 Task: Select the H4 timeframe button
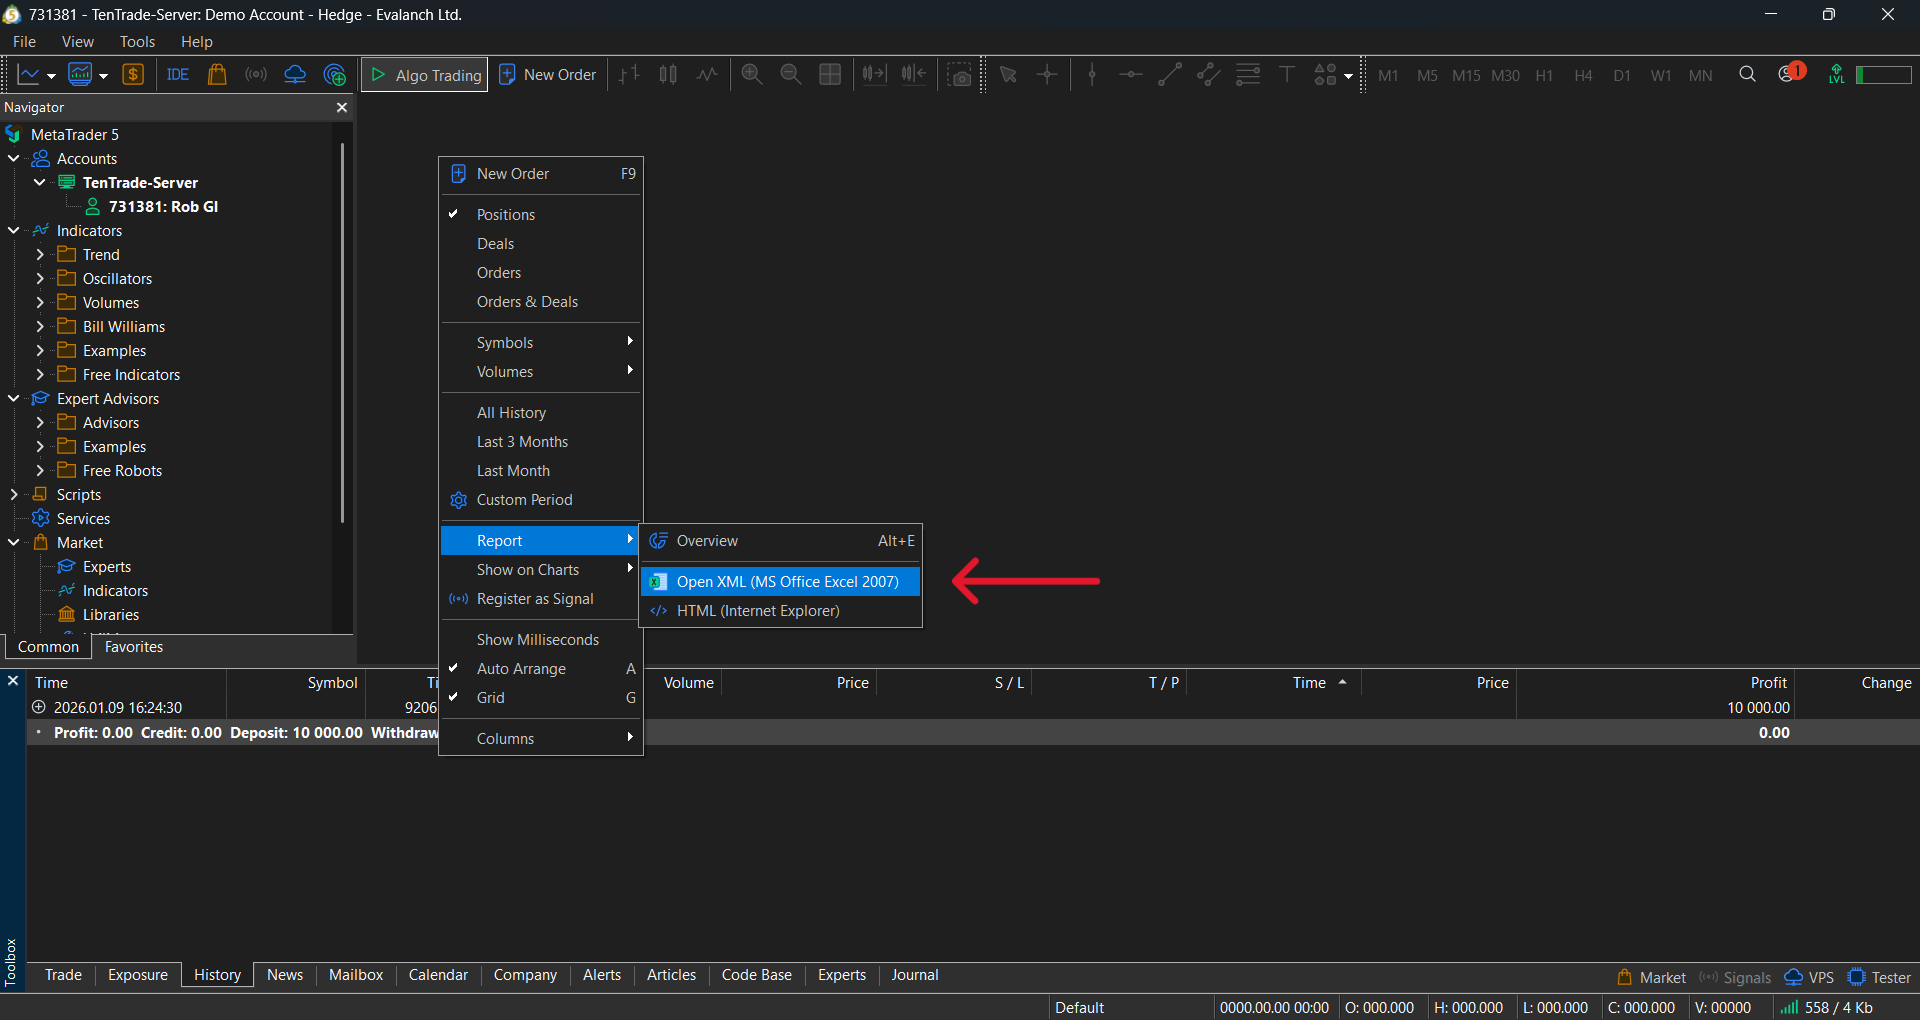1583,75
